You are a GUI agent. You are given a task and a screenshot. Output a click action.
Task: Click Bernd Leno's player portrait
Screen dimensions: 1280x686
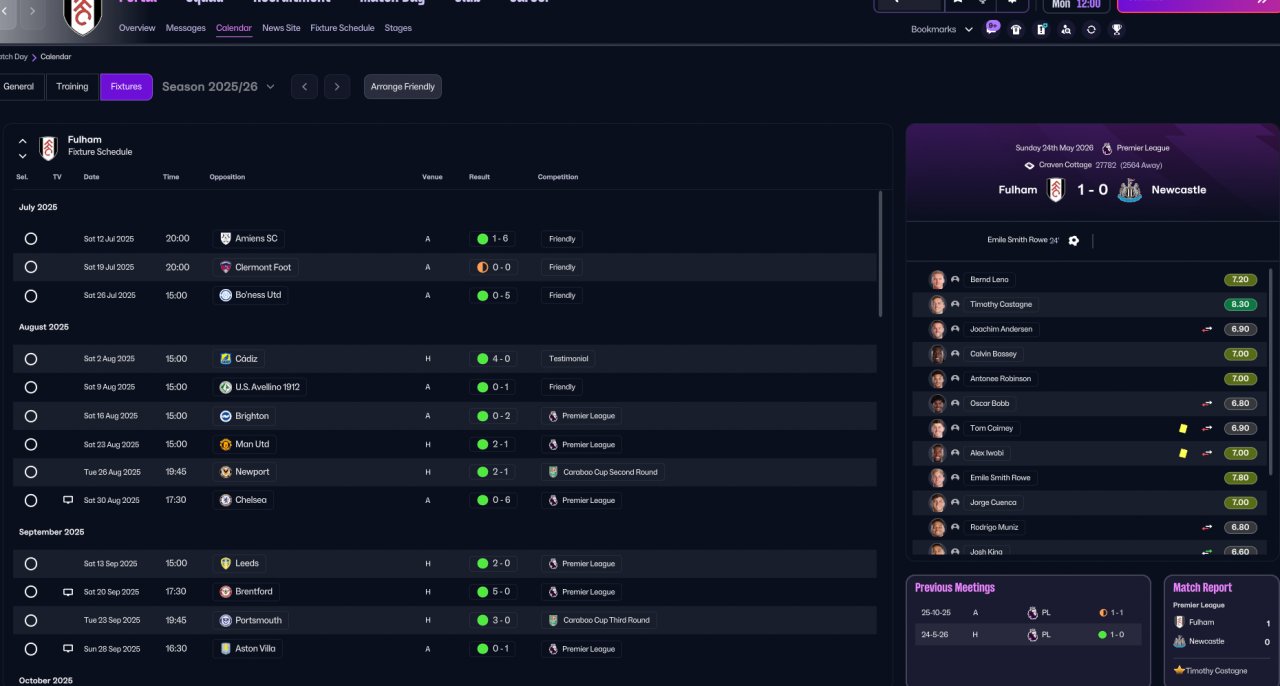tap(937, 280)
